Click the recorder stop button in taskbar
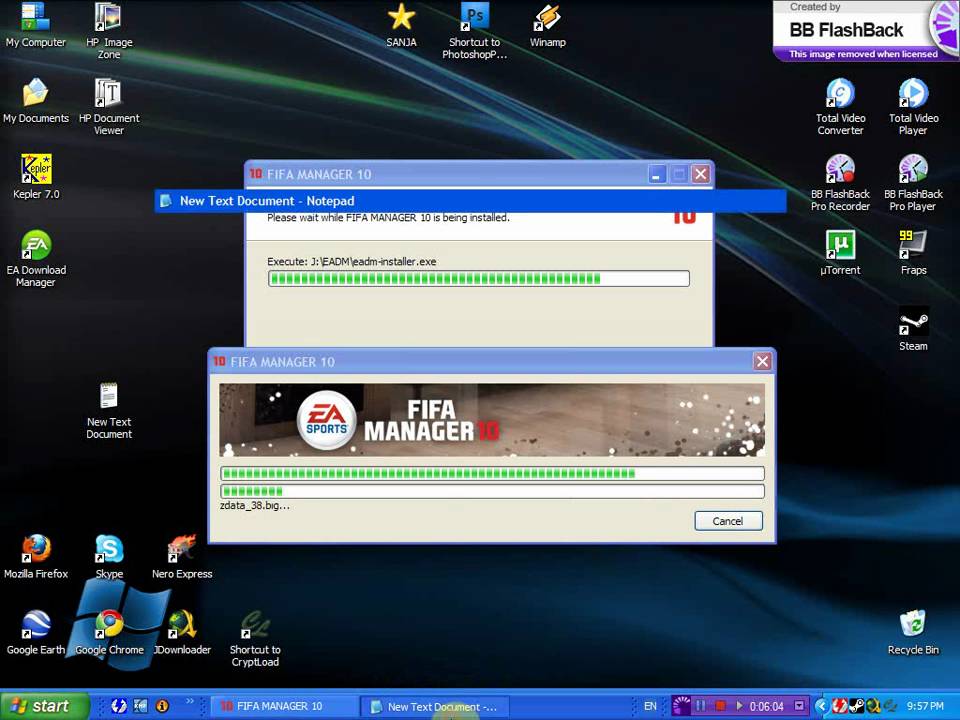Viewport: 960px width, 720px height. click(x=719, y=706)
